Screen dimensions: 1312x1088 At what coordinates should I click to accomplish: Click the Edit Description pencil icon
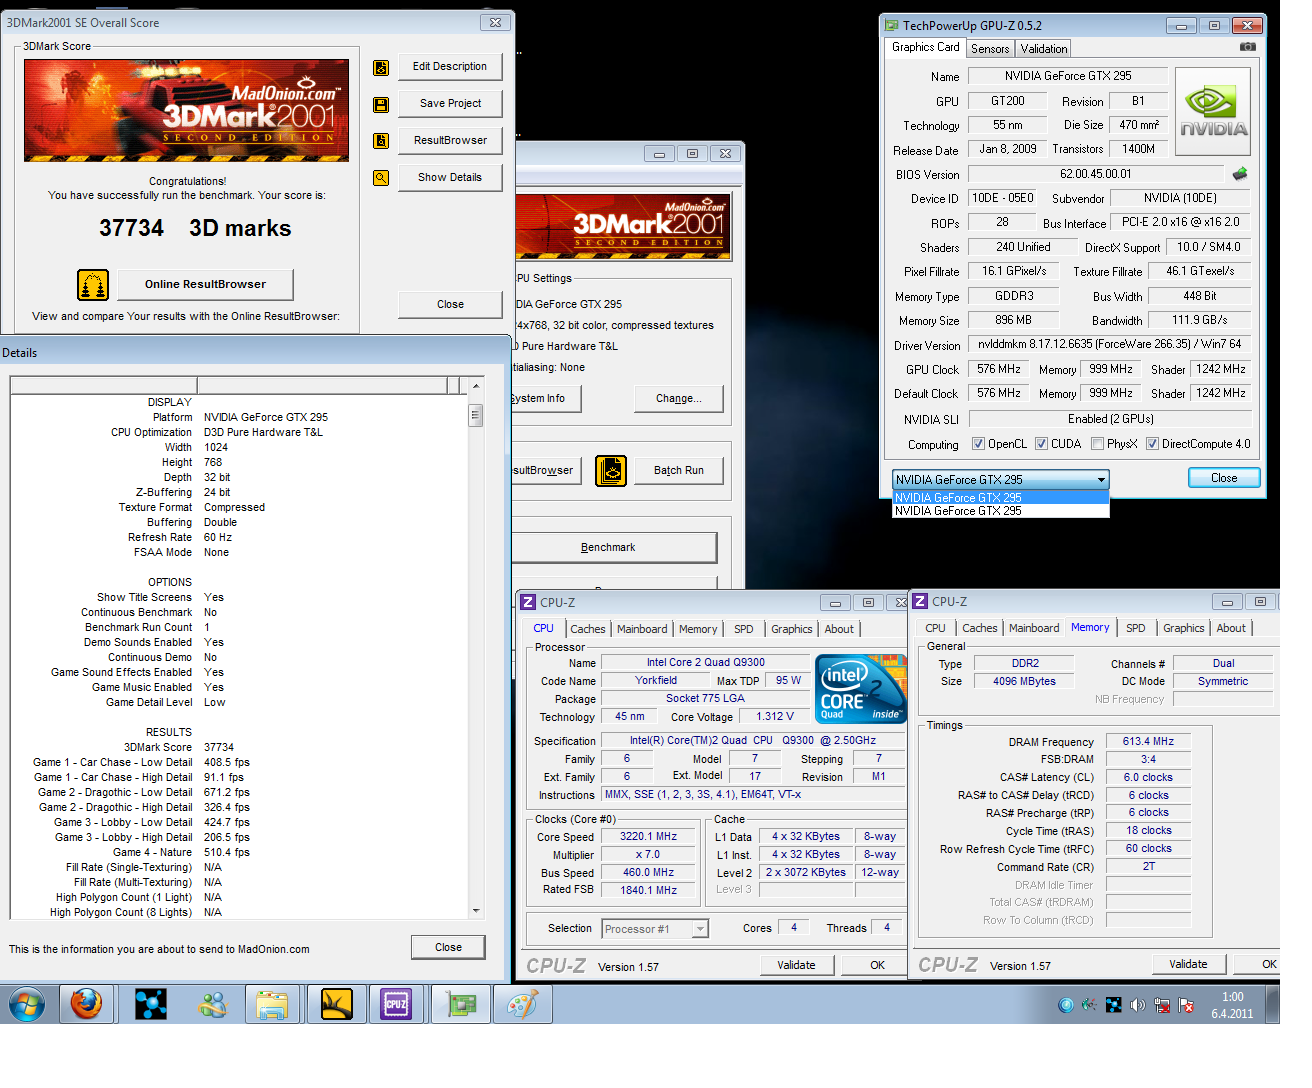381,68
